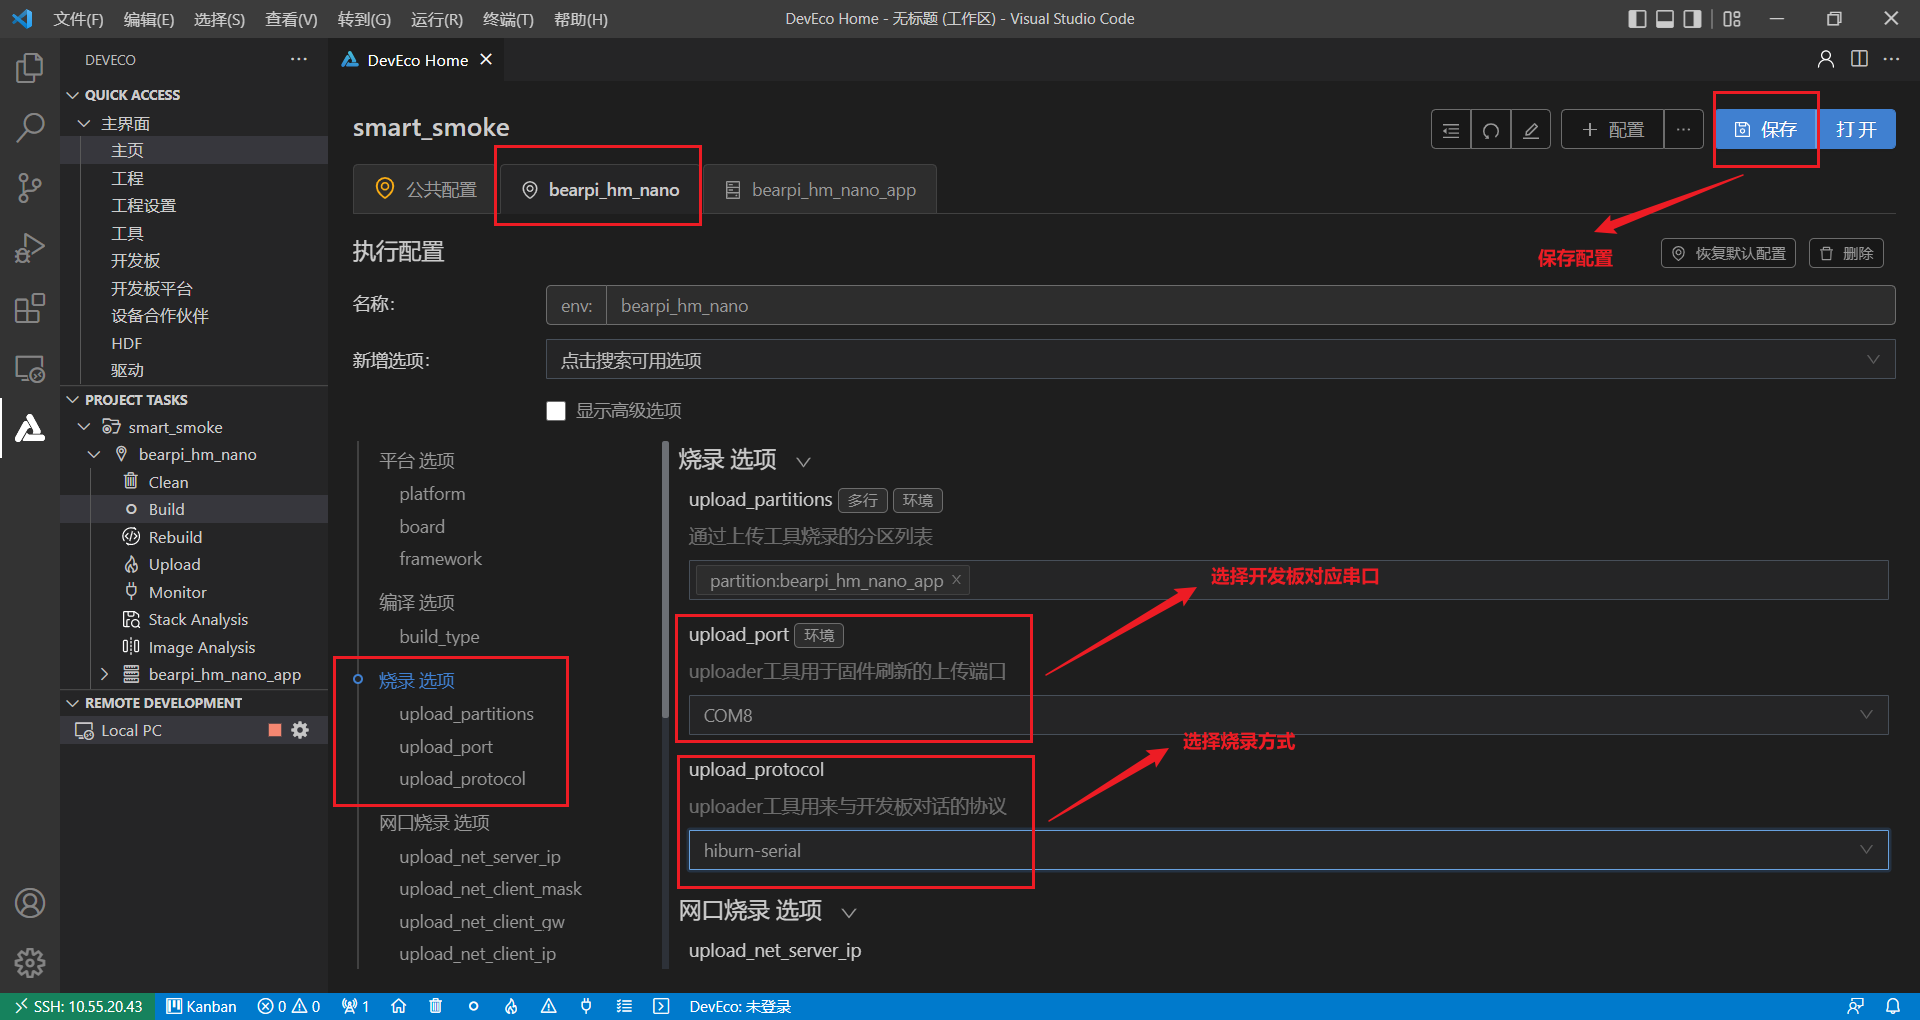Screen dimensions: 1920x1020
Task: Click the list-view toolbar icon beside refresh
Action: point(1451,130)
